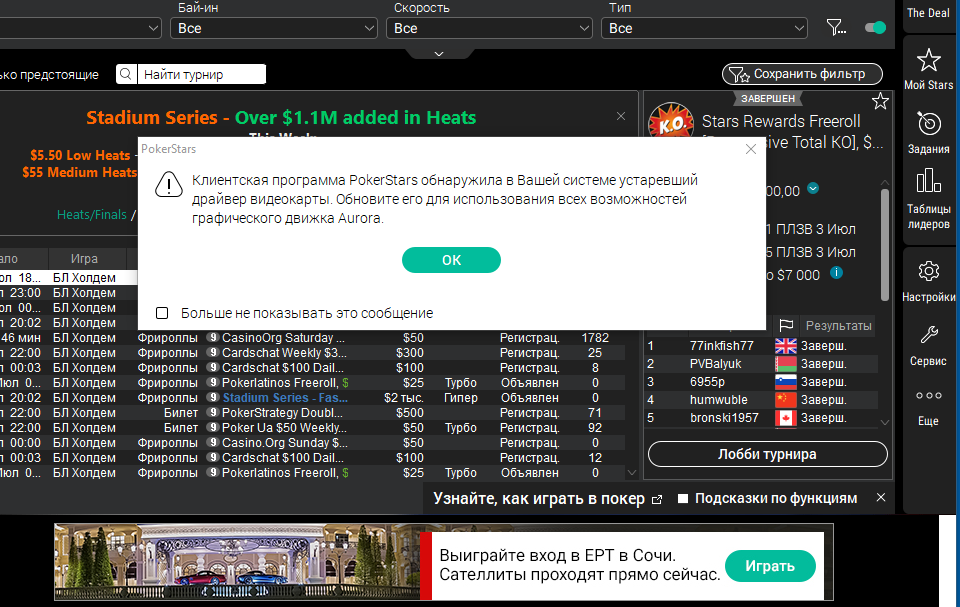This screenshot has height=607, width=960.
Task: Expand the partially visible leftmost filter dropdown
Action: click(x=80, y=28)
